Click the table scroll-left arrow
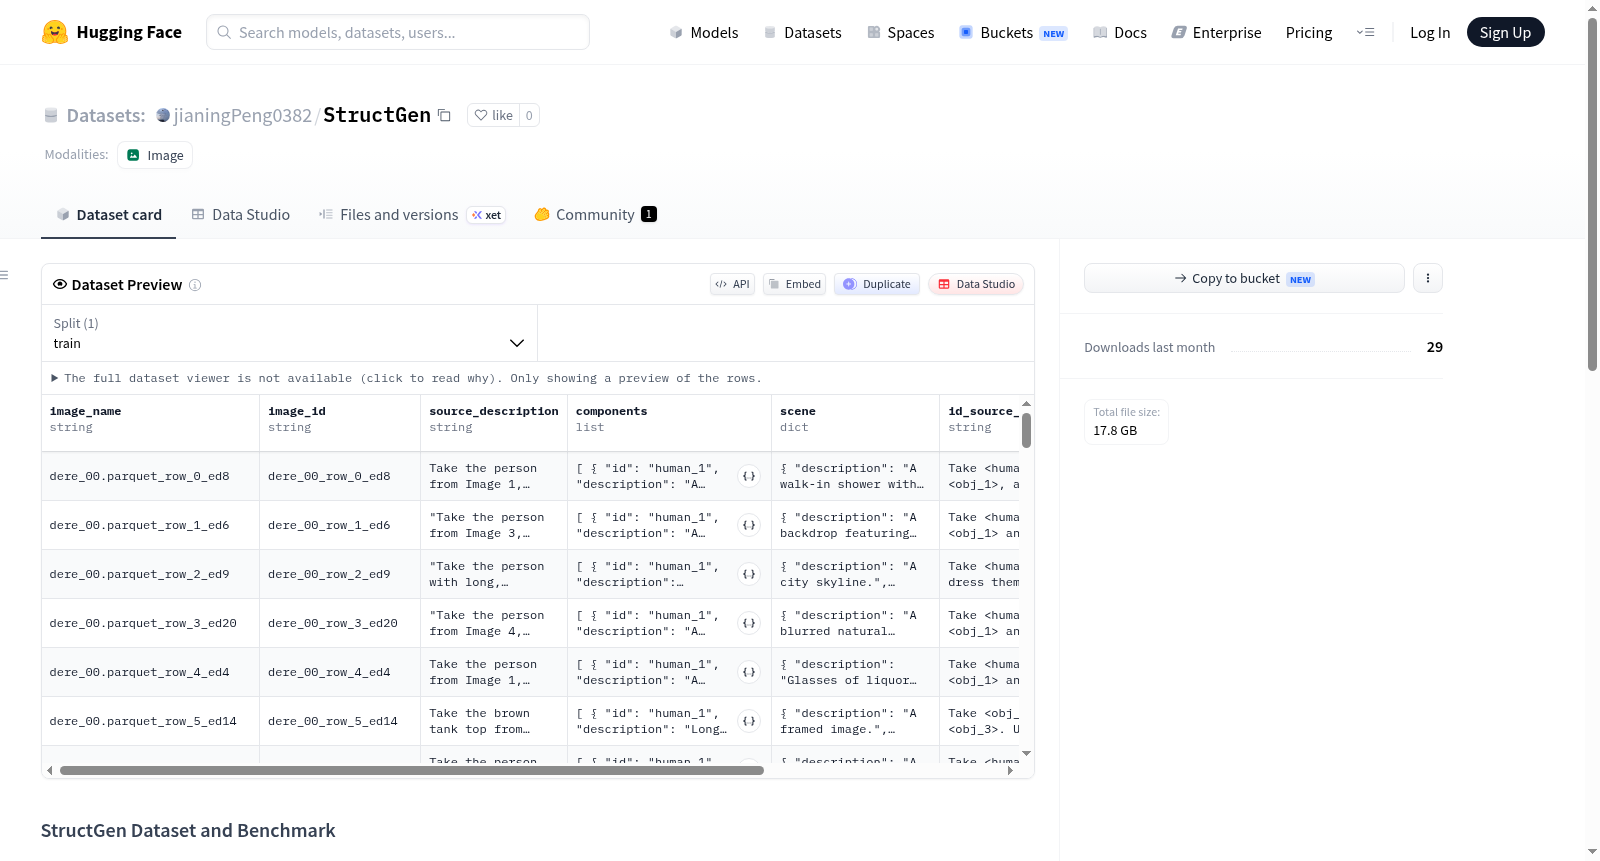Screen dimensions: 1600x861 point(50,770)
